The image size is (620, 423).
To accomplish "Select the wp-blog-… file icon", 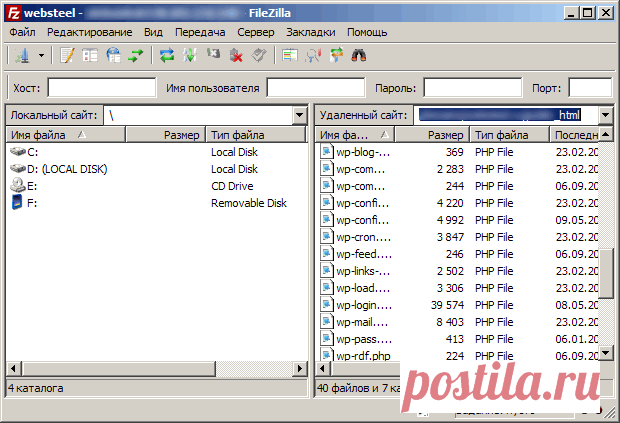I will pos(326,152).
